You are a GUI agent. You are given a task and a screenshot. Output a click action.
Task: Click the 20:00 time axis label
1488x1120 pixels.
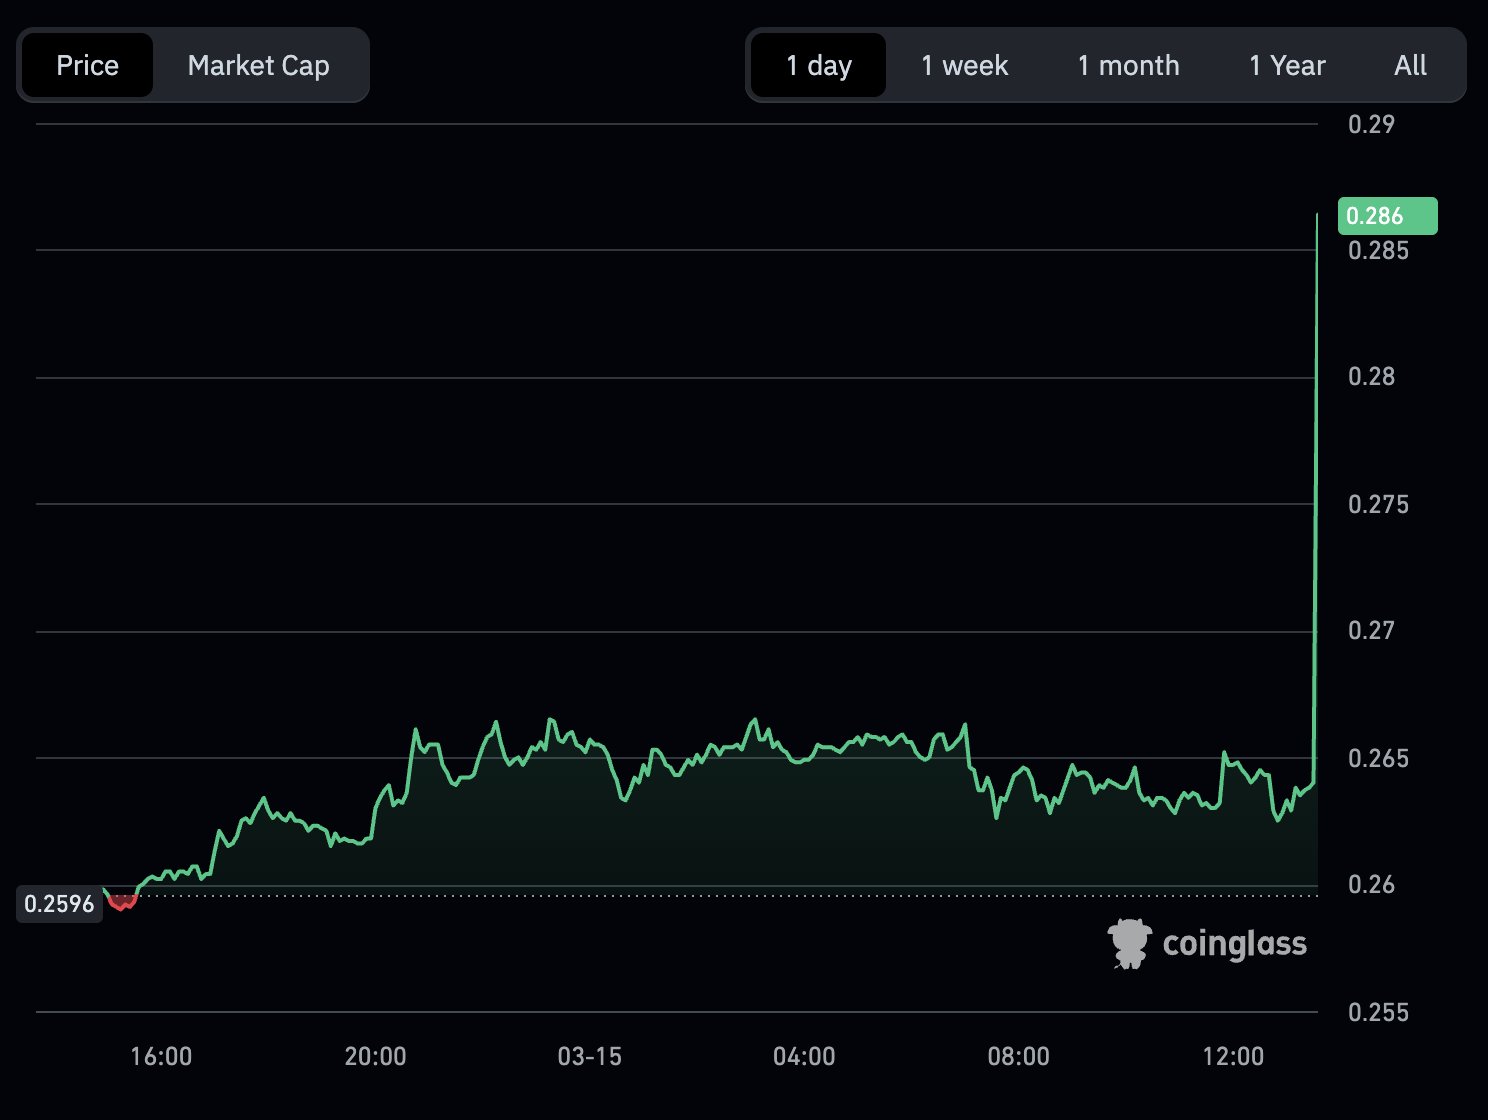pos(375,1057)
